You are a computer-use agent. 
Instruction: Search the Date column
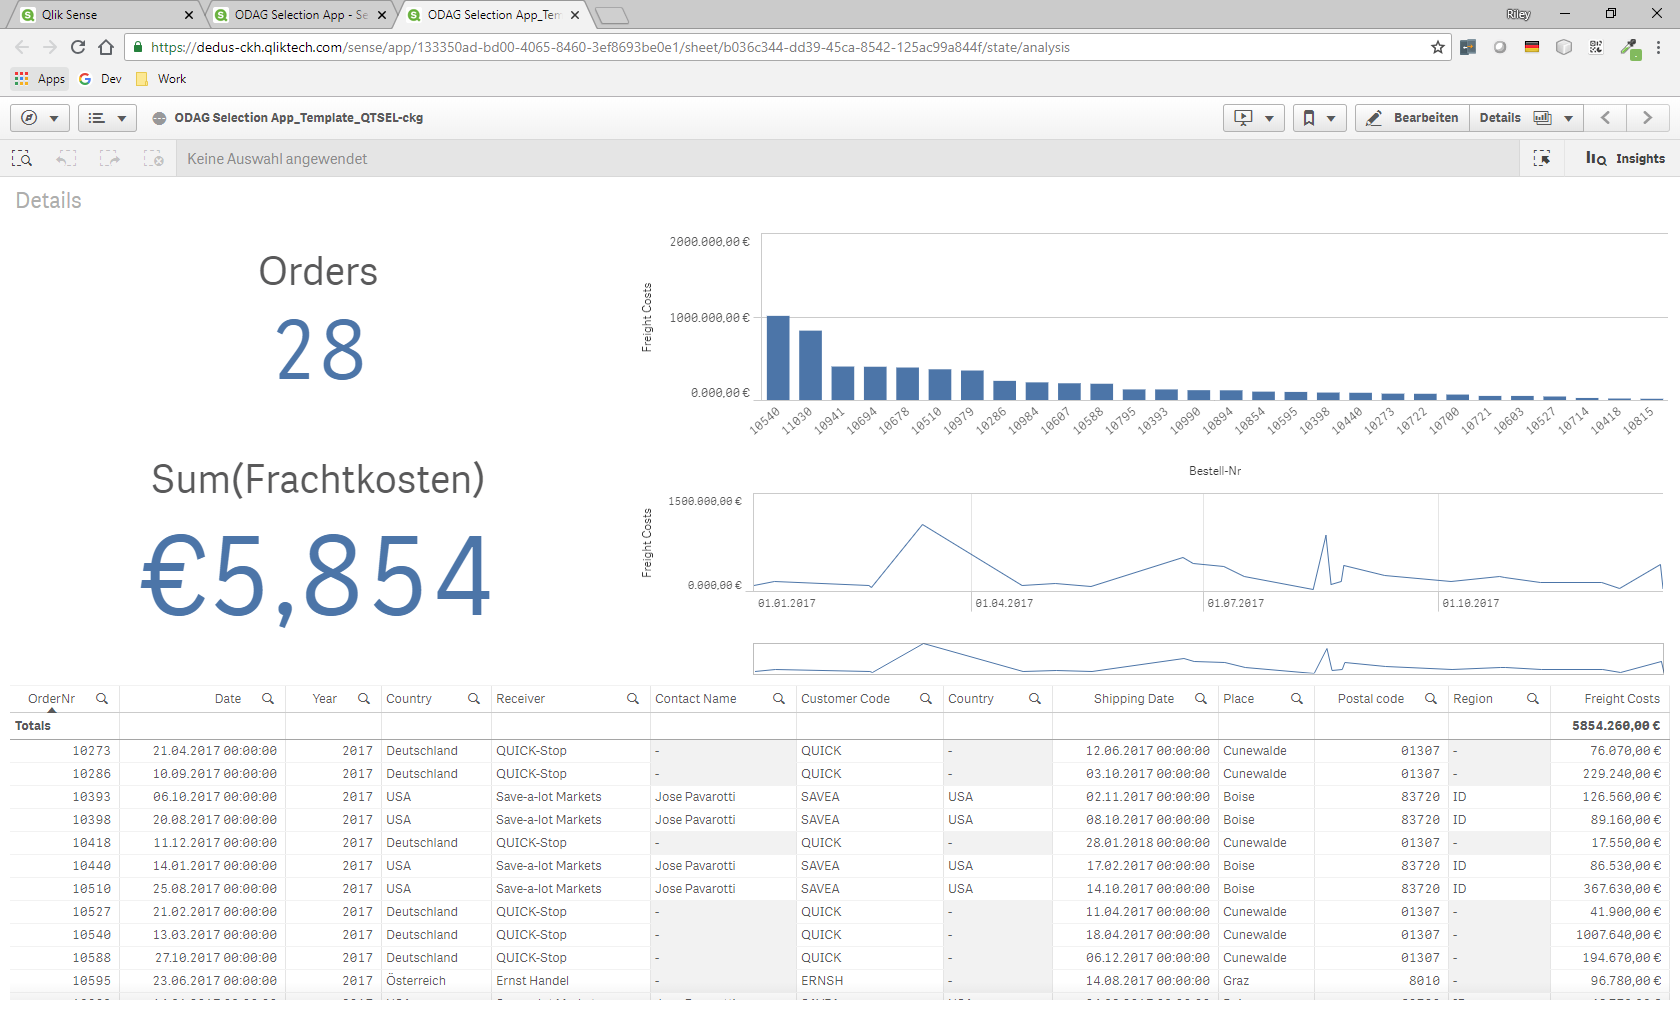(268, 699)
